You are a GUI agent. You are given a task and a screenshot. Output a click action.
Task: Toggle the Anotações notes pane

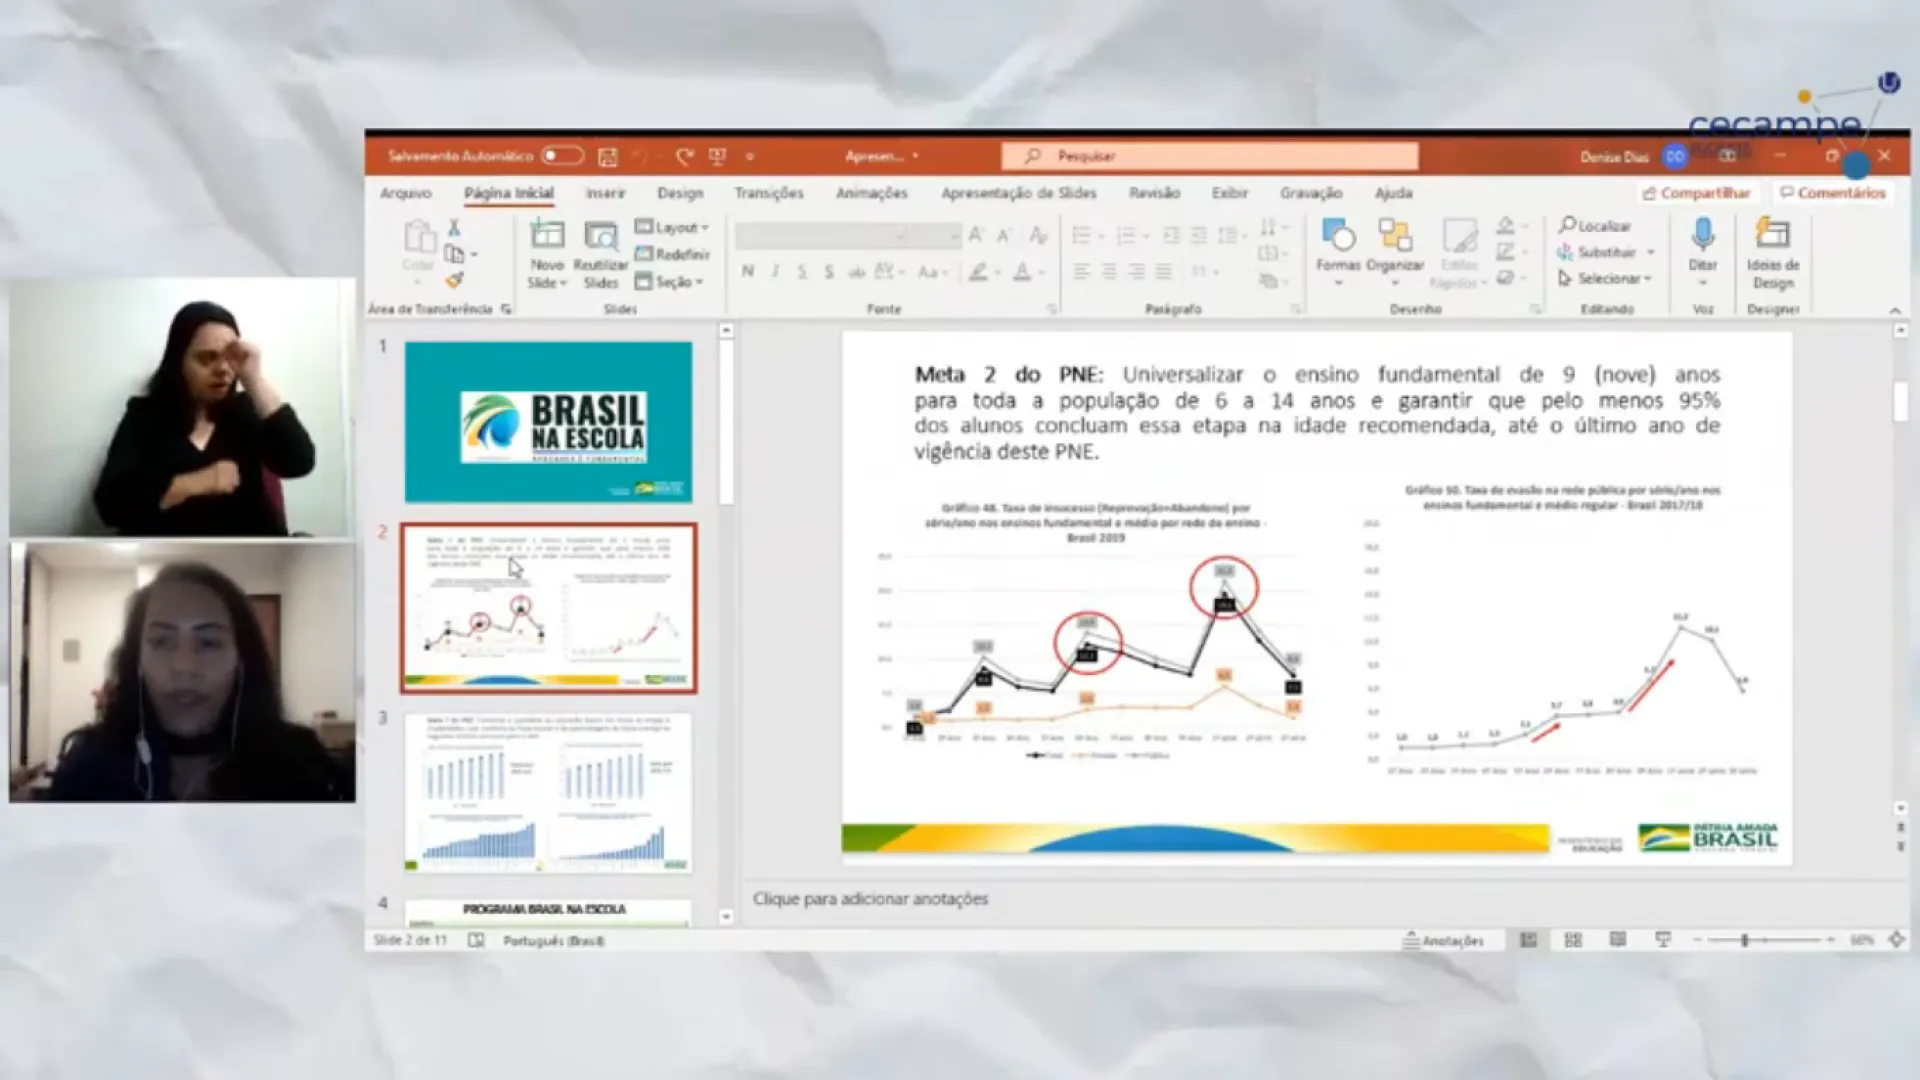pos(1443,940)
